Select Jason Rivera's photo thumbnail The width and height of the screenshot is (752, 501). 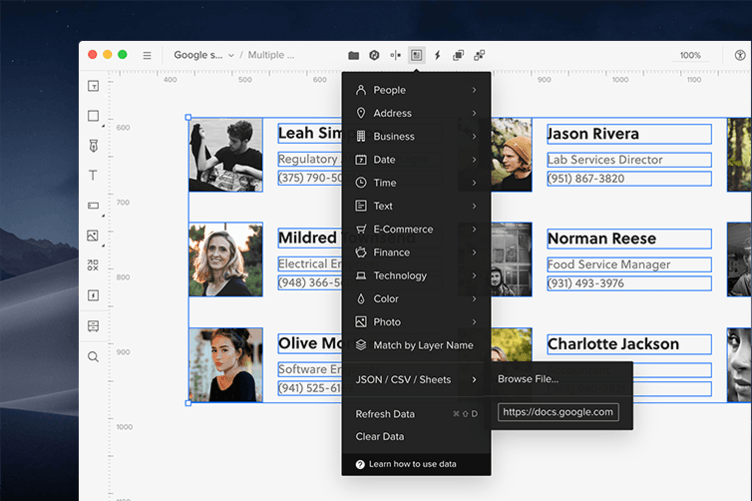pyautogui.click(x=511, y=155)
